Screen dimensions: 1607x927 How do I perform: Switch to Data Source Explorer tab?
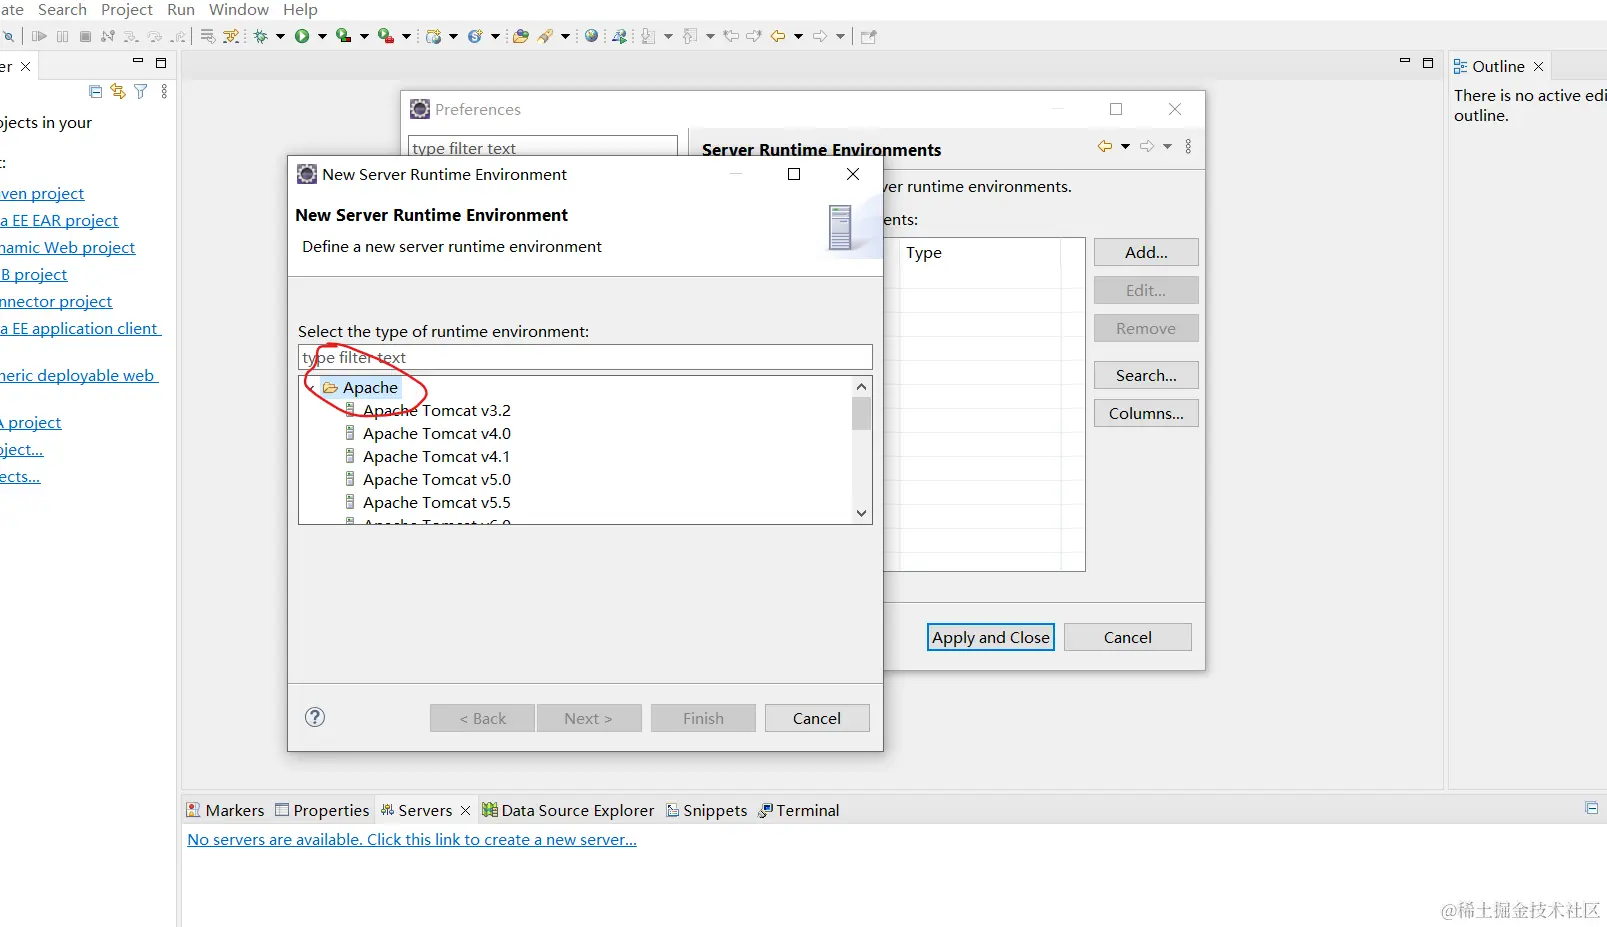coord(568,810)
